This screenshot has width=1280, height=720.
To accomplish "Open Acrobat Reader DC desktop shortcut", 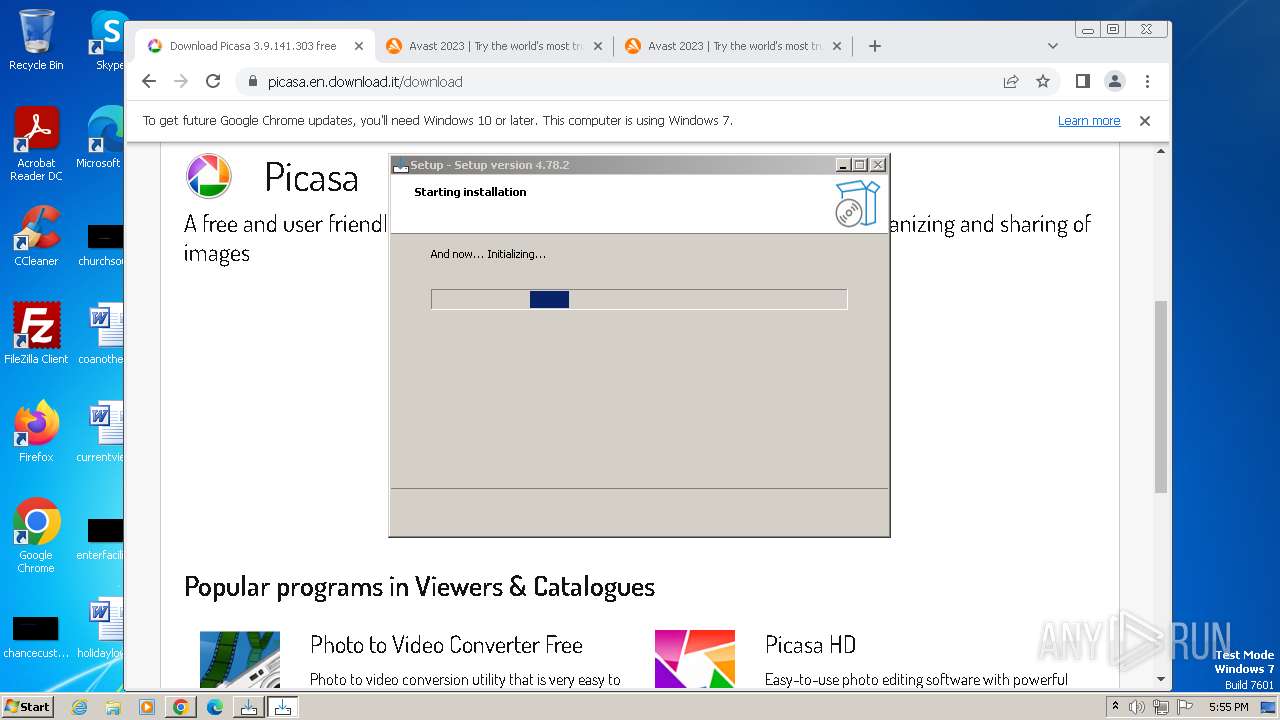I will (x=36, y=144).
